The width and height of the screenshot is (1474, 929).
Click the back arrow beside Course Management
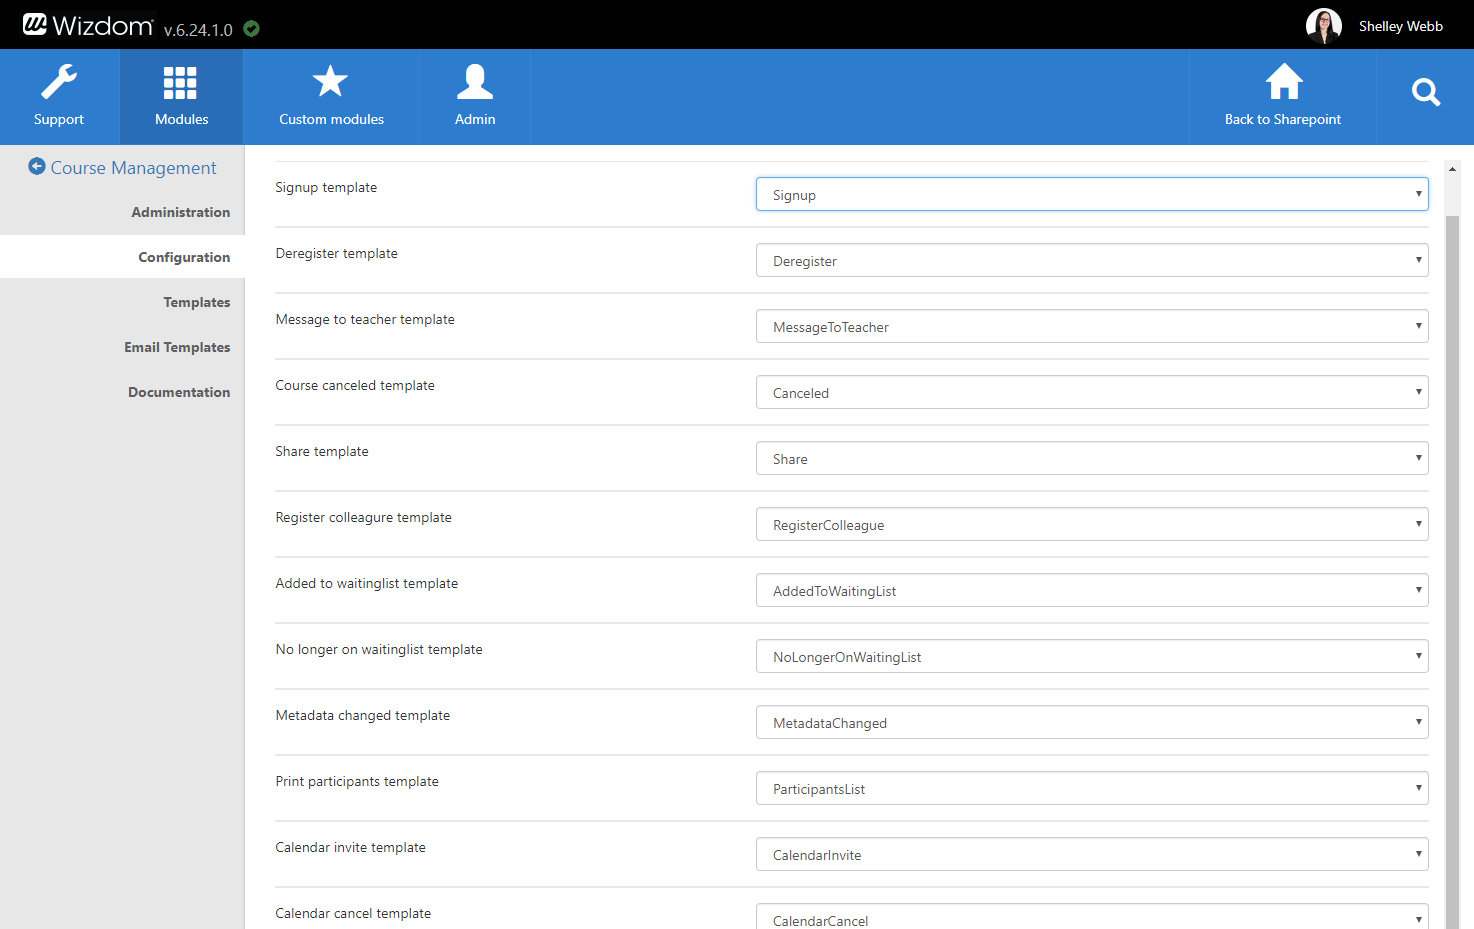point(37,167)
